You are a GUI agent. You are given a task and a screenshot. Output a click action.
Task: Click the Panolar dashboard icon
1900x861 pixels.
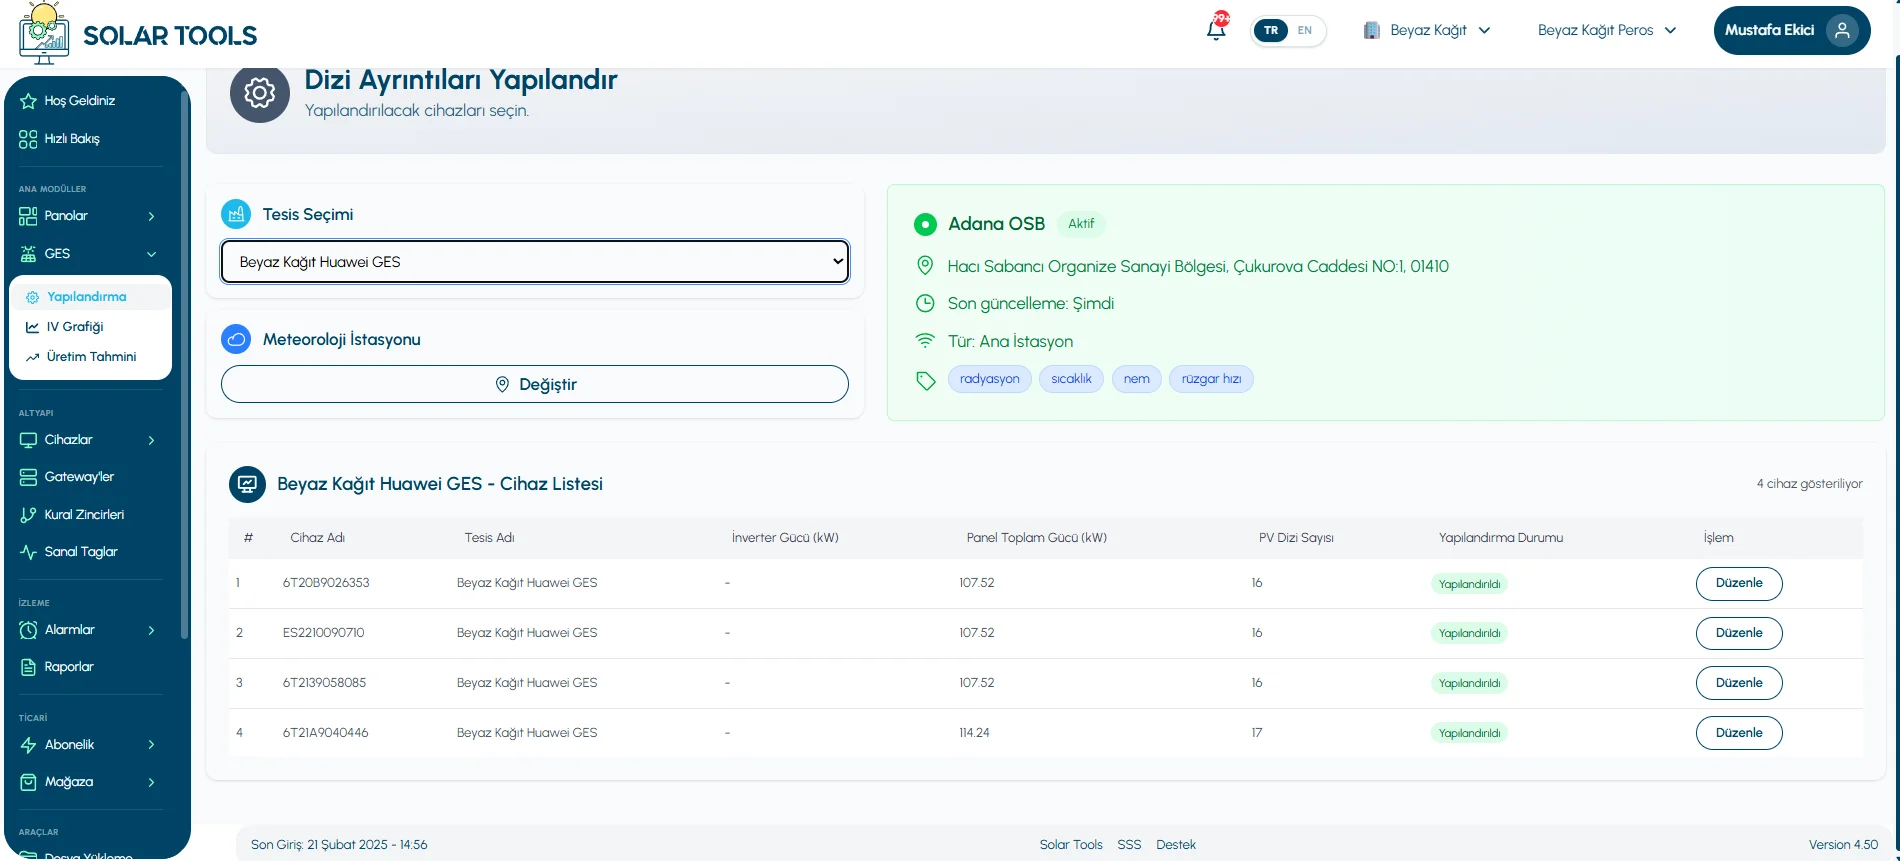pos(28,216)
